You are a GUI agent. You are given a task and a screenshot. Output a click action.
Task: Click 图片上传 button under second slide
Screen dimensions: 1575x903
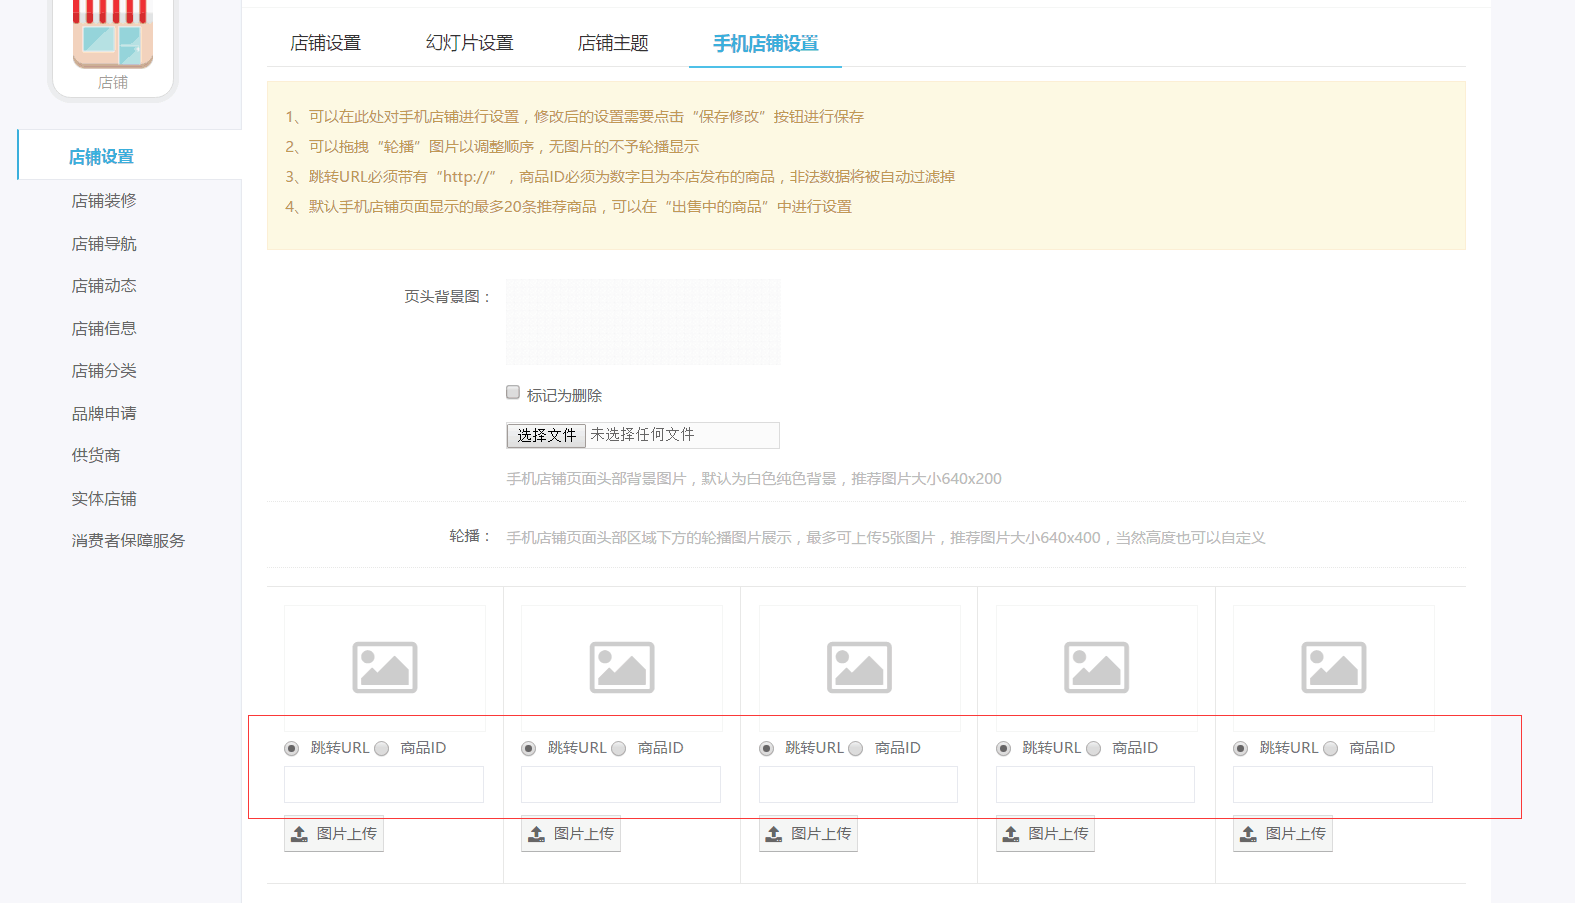point(571,833)
